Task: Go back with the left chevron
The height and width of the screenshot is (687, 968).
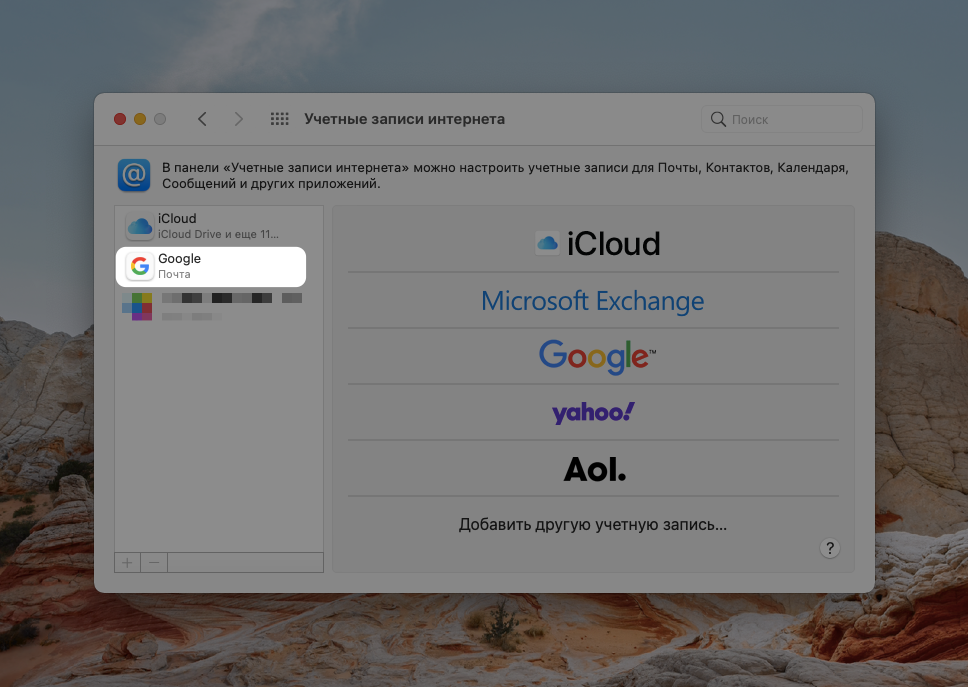Action: [x=202, y=119]
